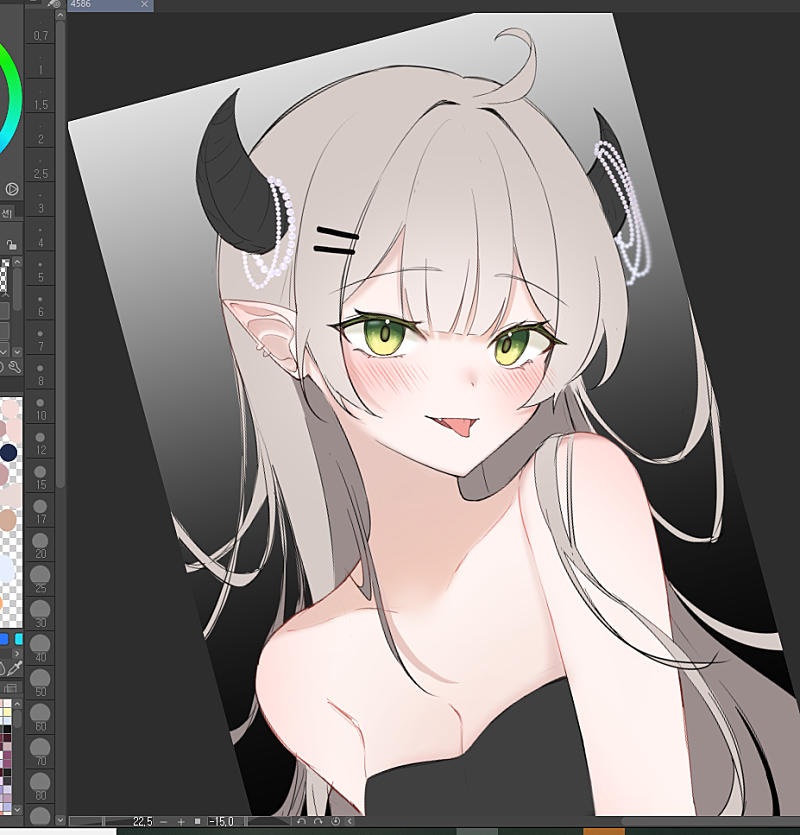Close the 4586 canvas tab

[144, 4]
